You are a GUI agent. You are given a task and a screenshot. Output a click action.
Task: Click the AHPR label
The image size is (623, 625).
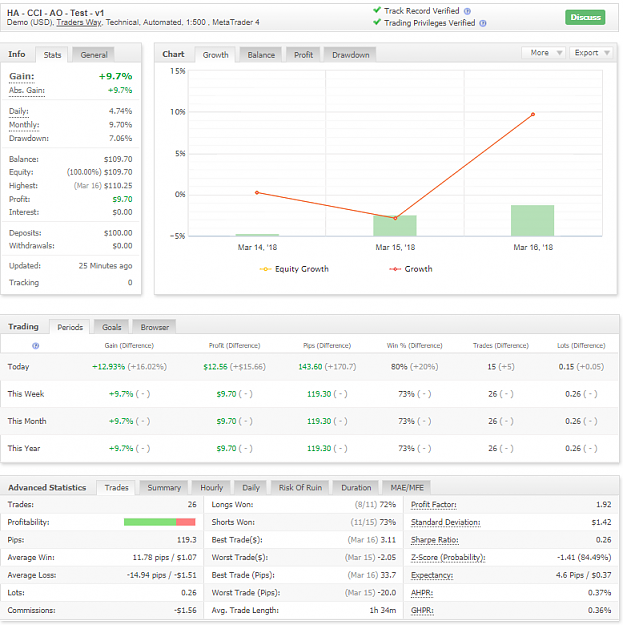pos(422,593)
